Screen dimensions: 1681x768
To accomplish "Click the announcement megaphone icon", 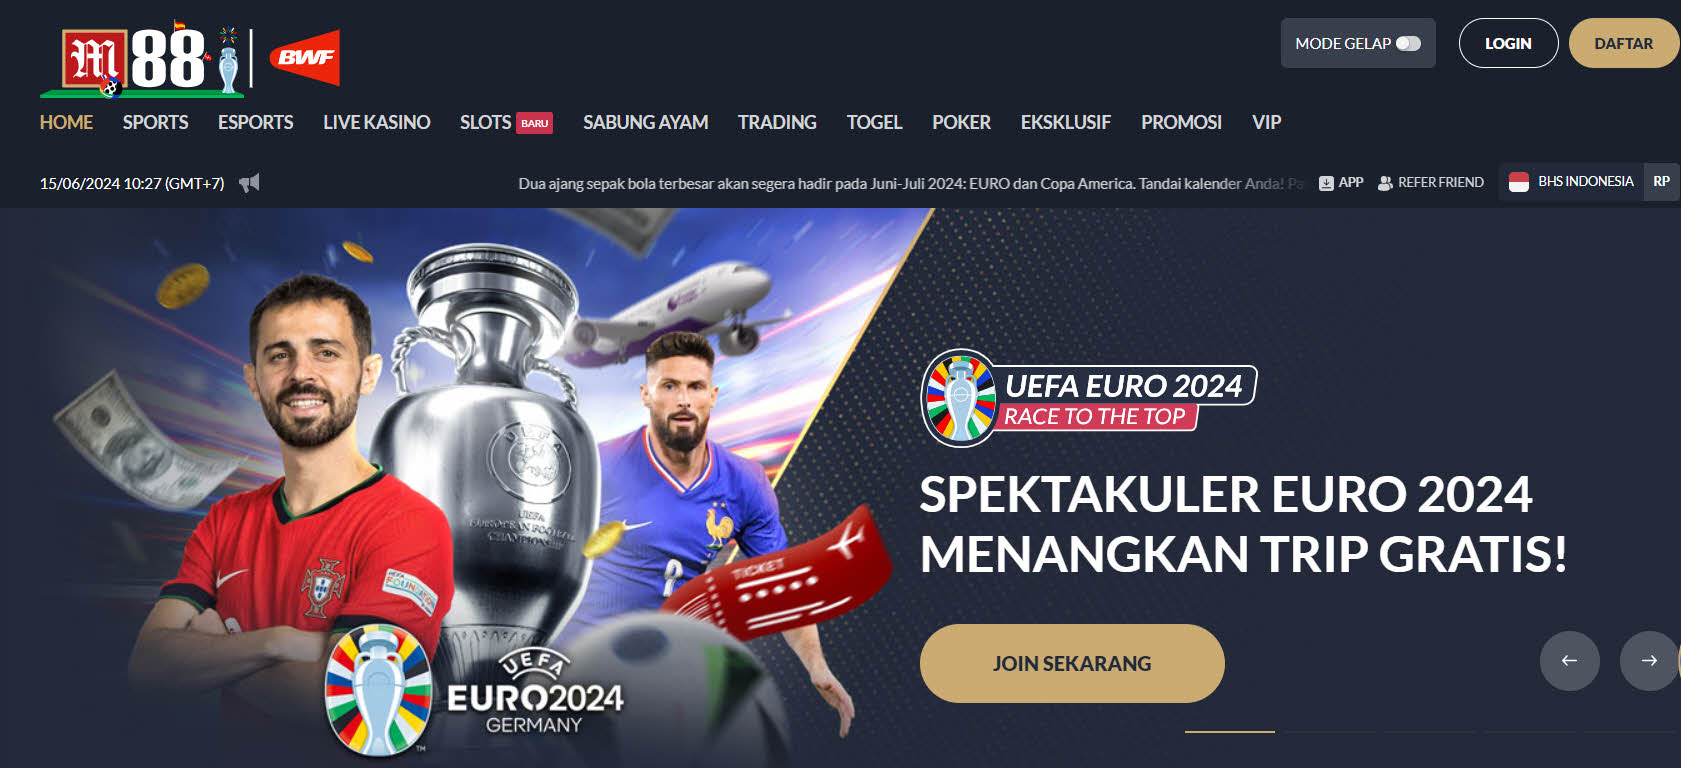I will point(249,182).
